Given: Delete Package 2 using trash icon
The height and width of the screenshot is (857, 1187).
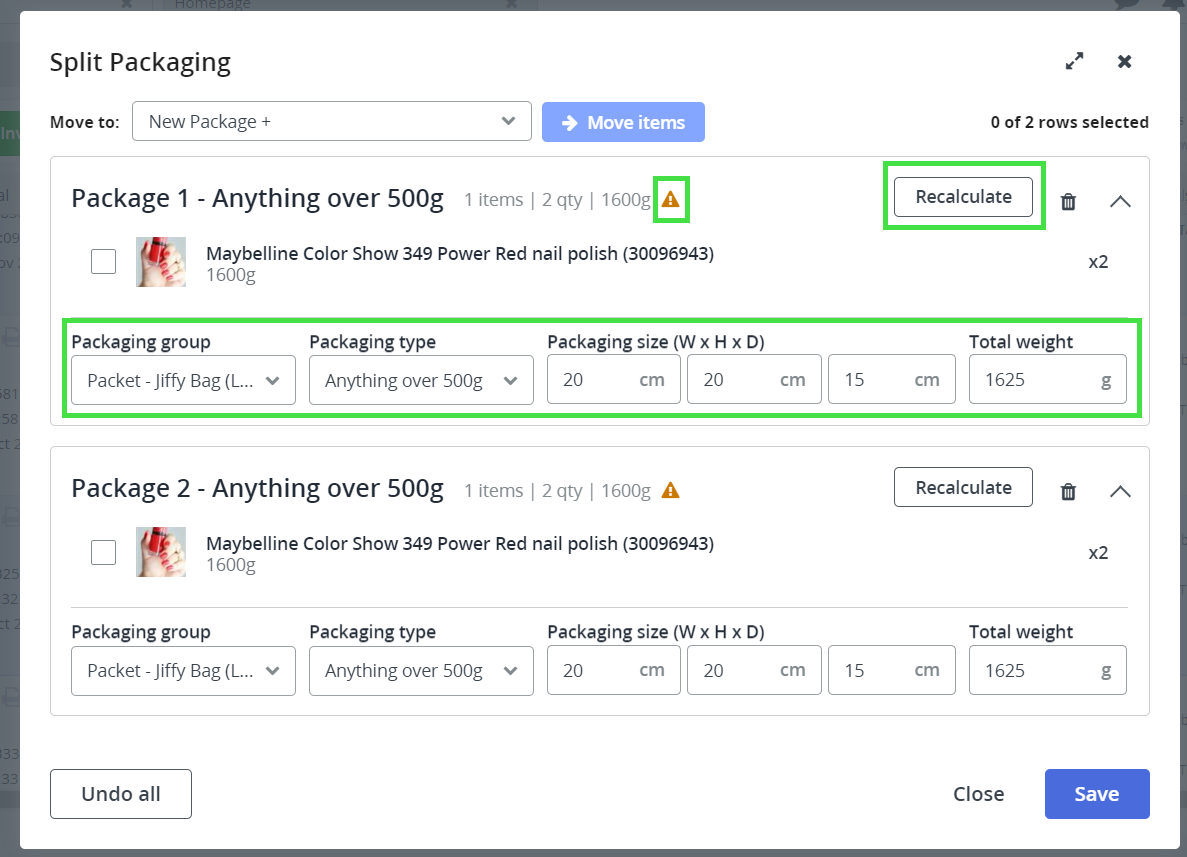Looking at the screenshot, I should pos(1068,492).
